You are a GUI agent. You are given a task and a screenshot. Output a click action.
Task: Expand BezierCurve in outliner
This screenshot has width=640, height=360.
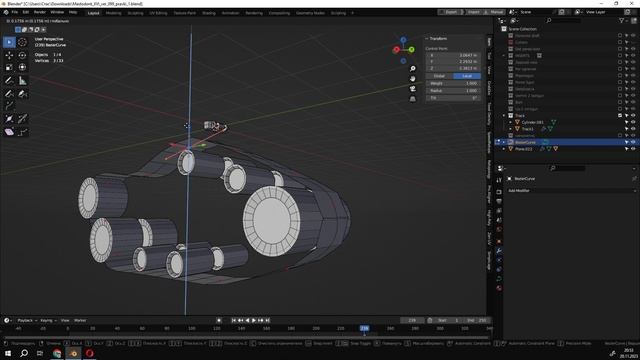point(504,142)
